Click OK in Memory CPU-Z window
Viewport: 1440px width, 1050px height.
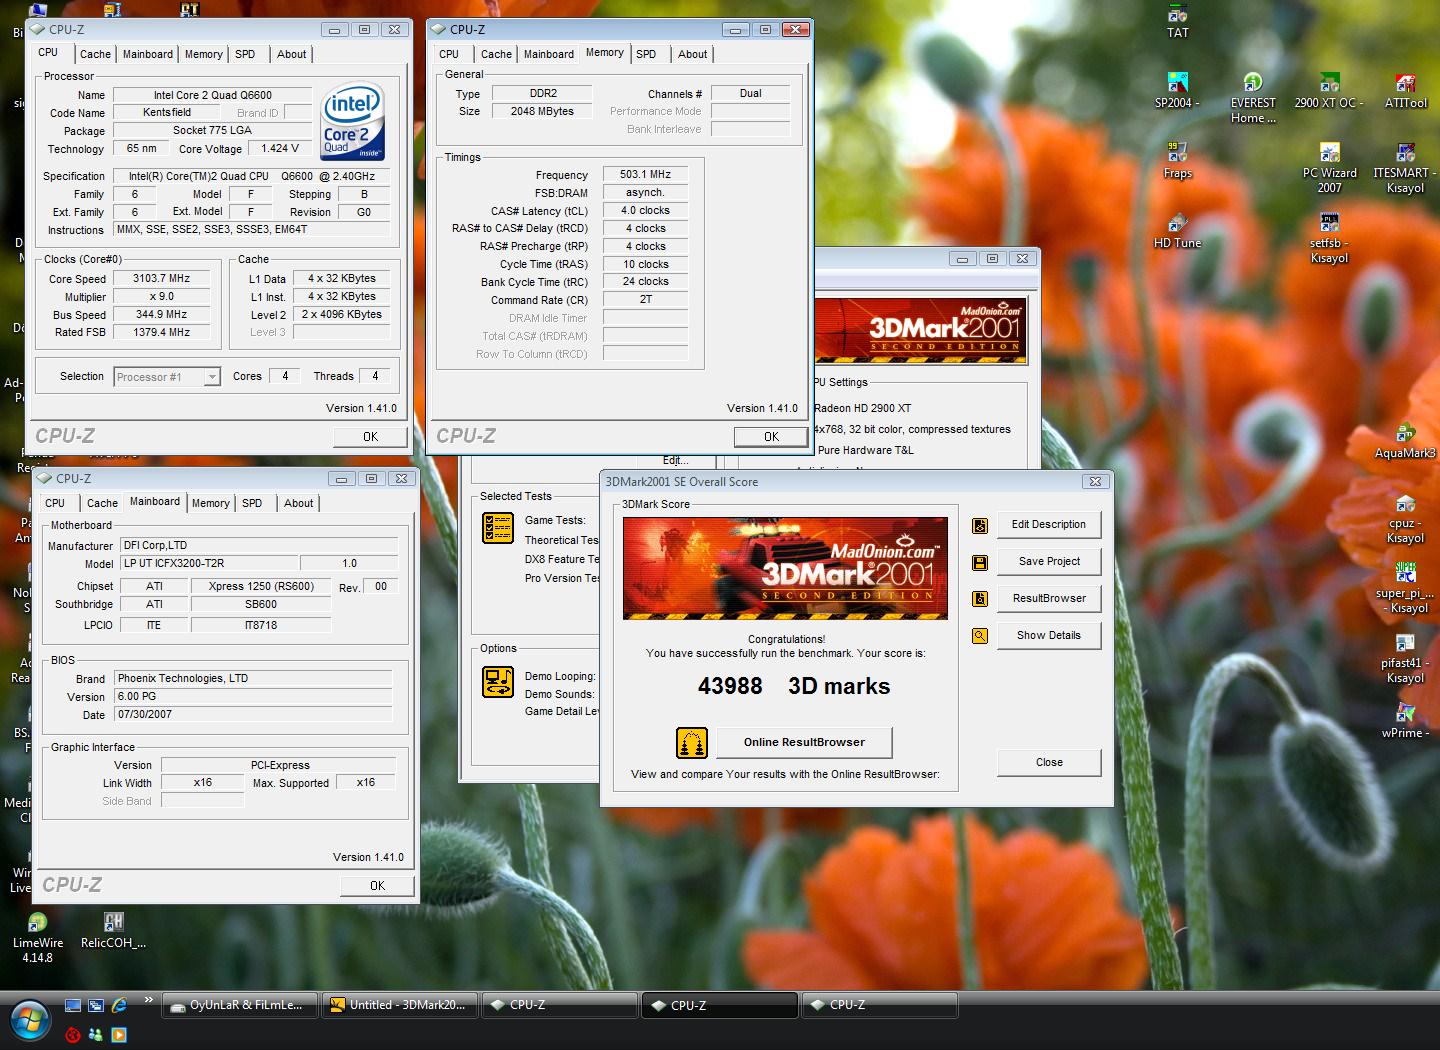(x=771, y=437)
